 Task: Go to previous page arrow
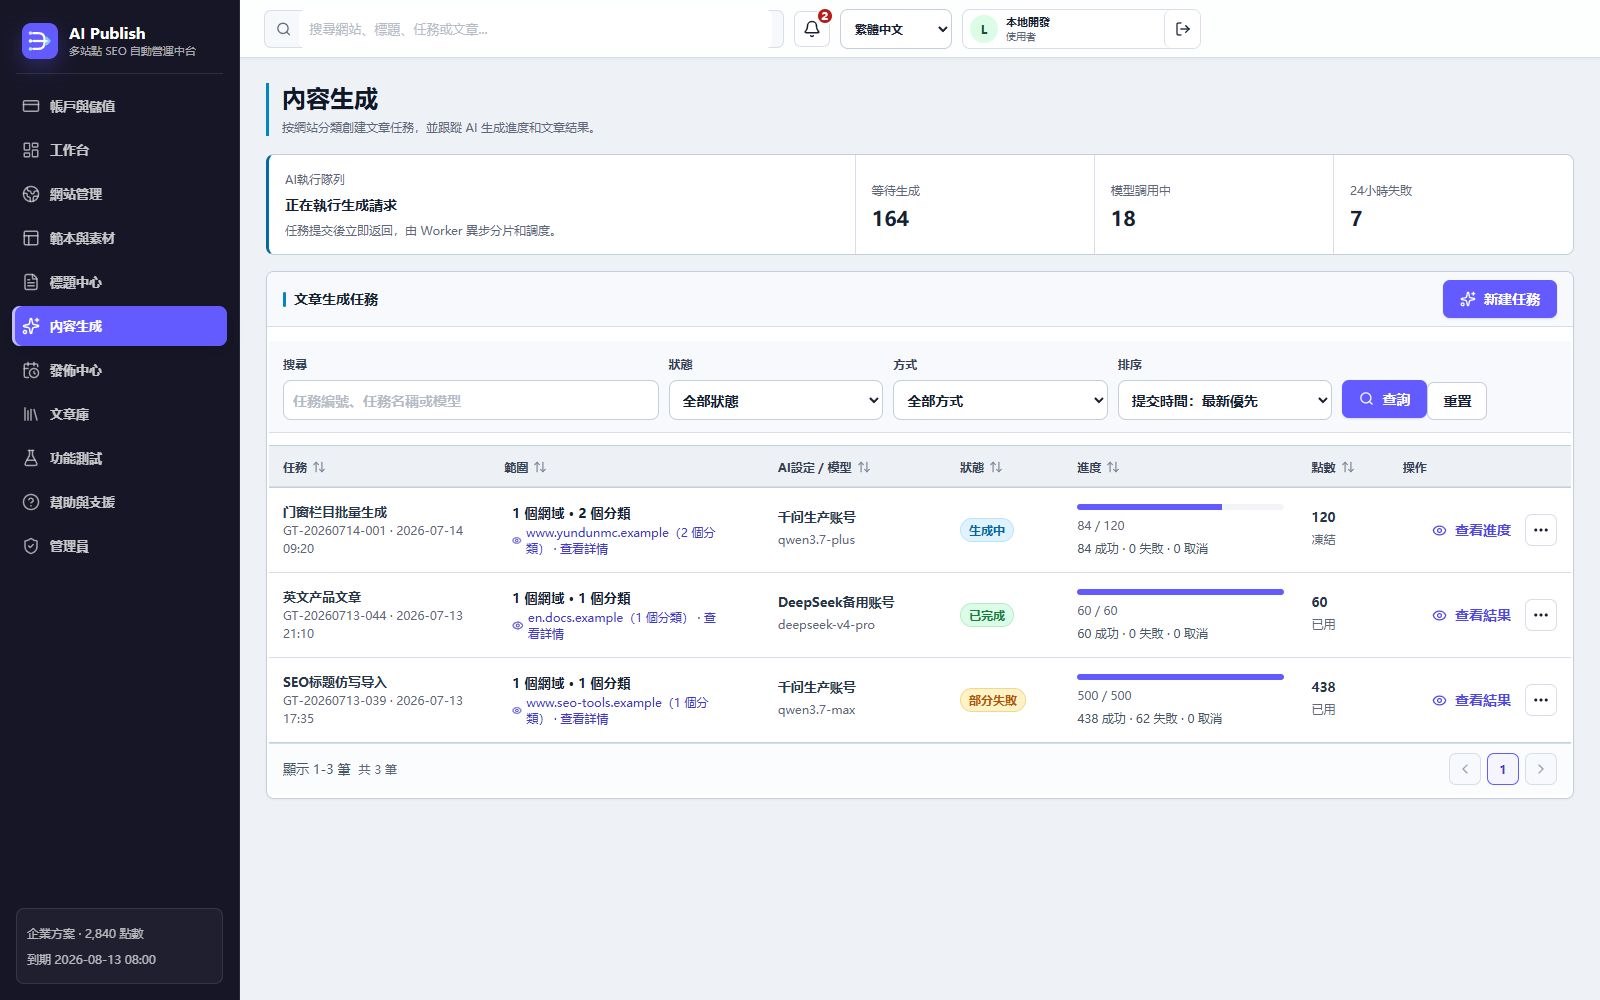coord(1465,769)
